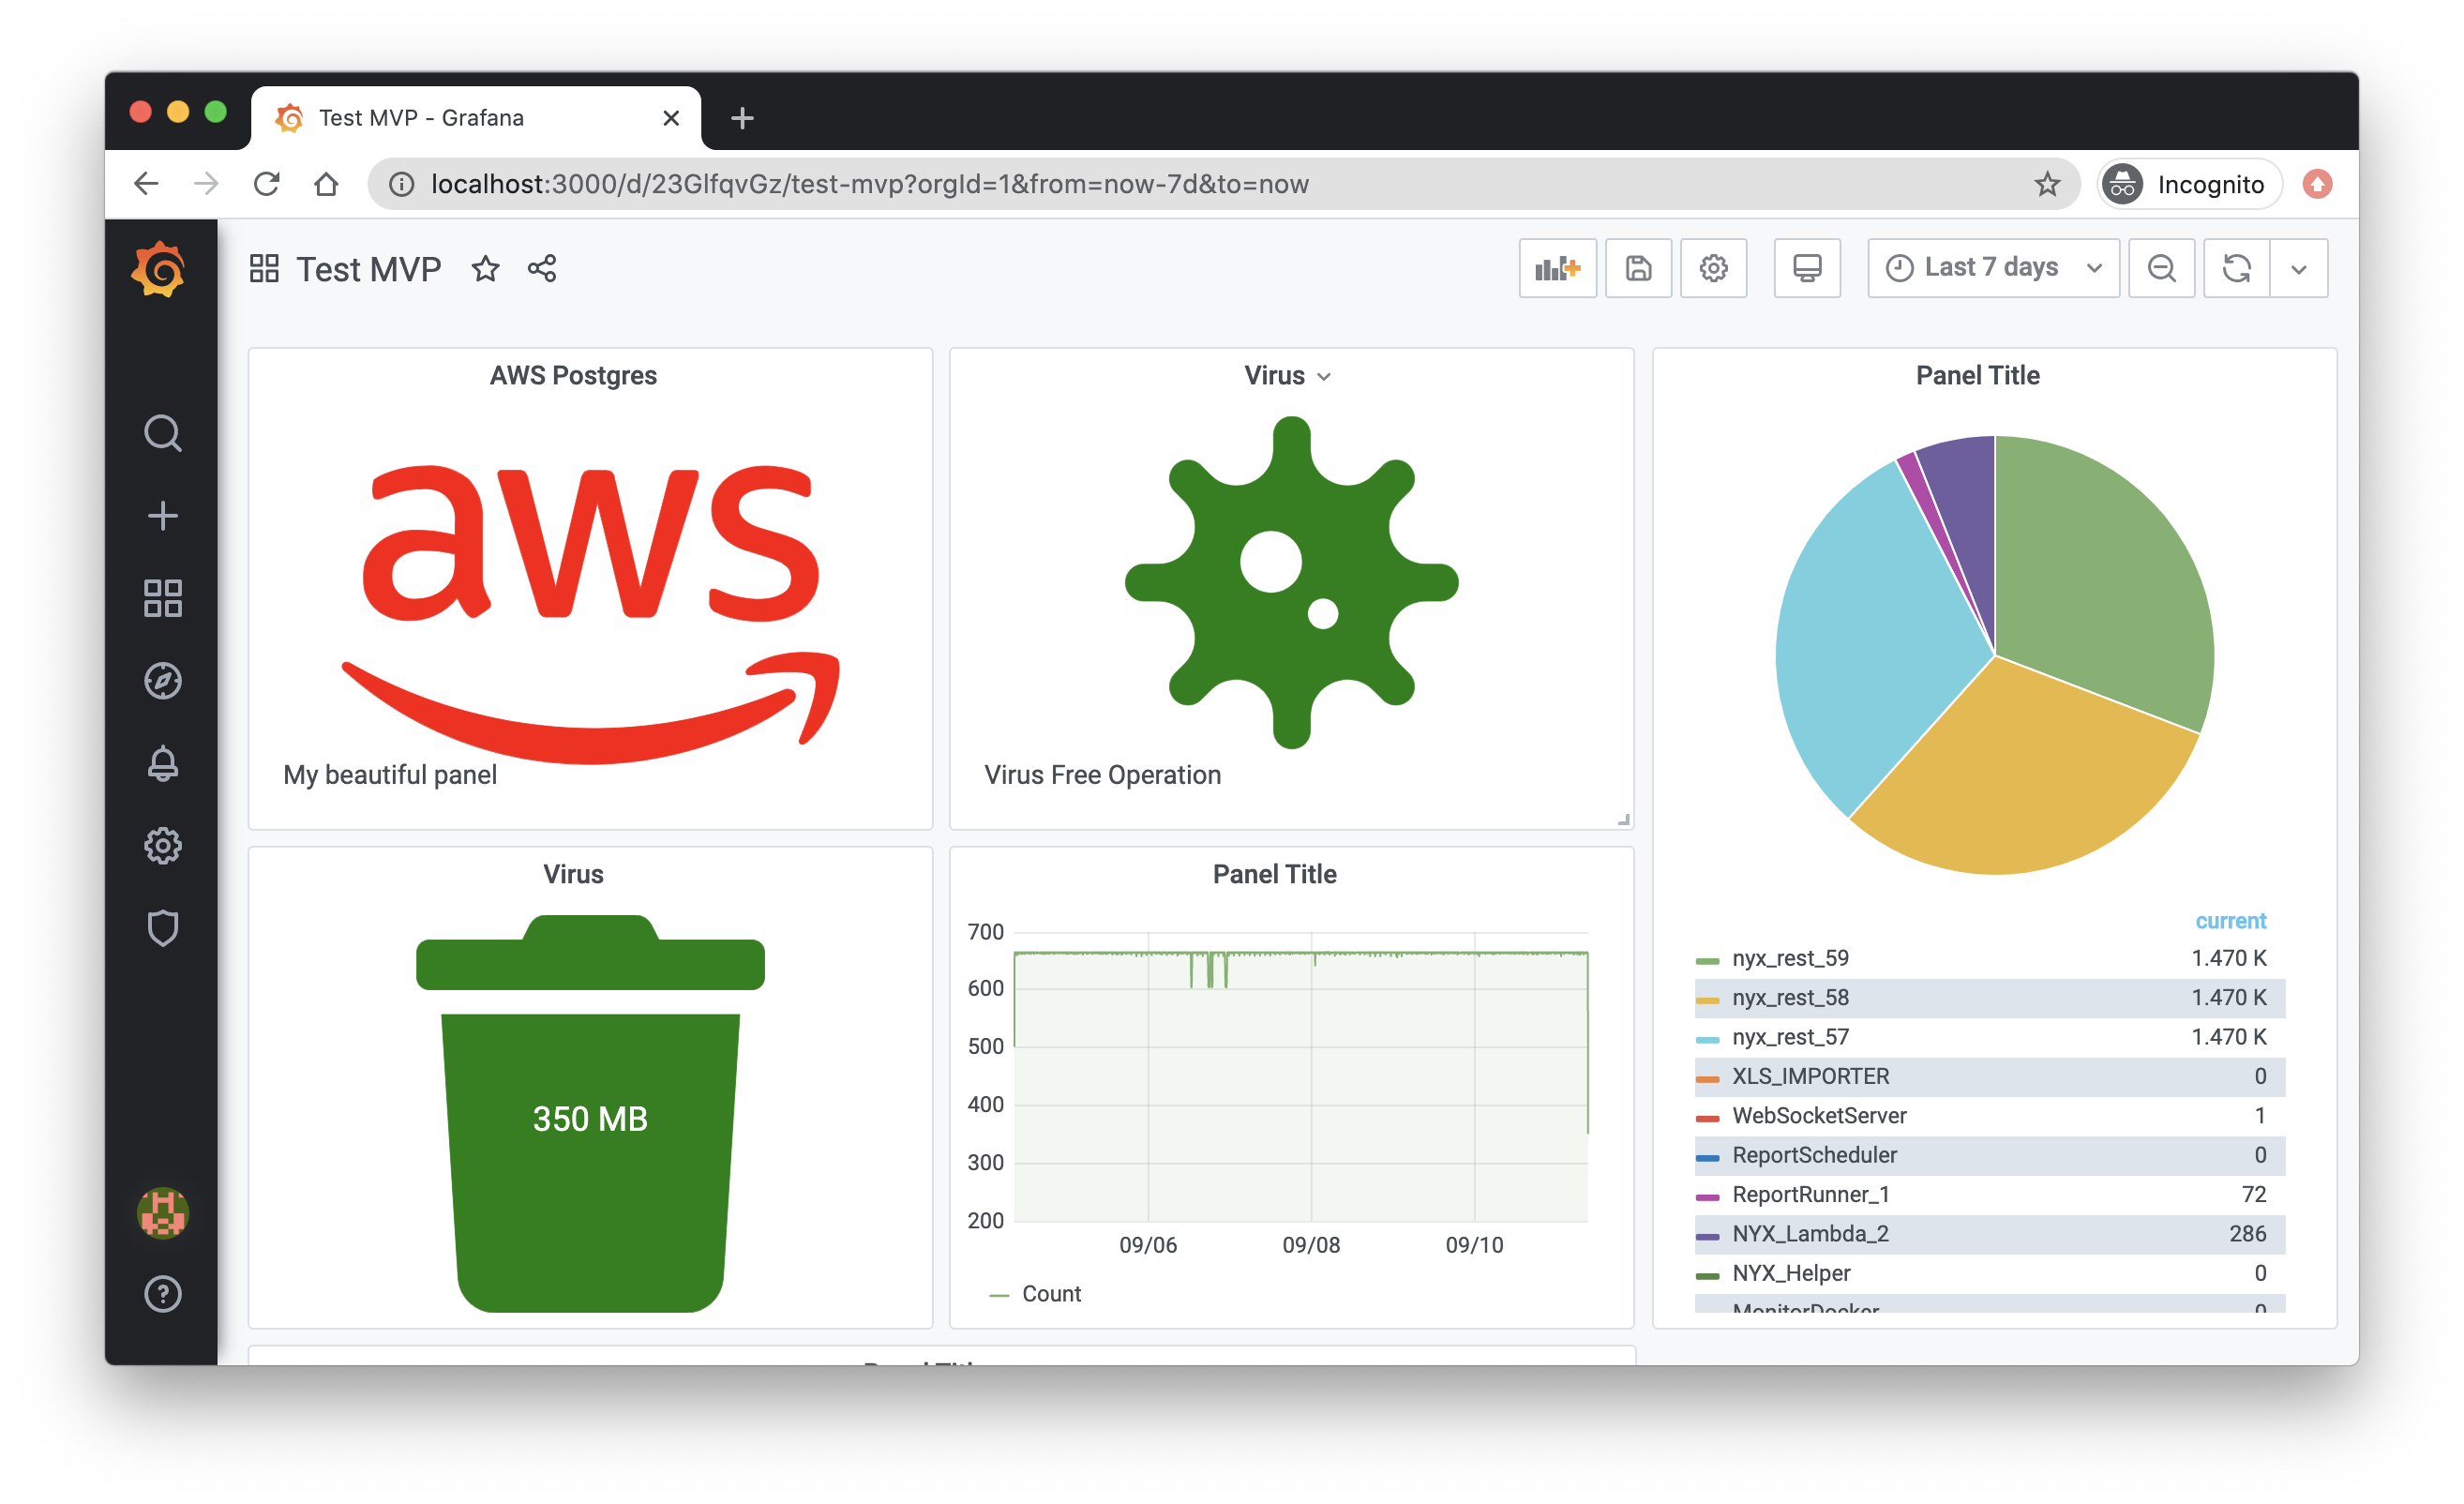
Task: Open Last 7 days time picker
Action: click(x=1992, y=268)
